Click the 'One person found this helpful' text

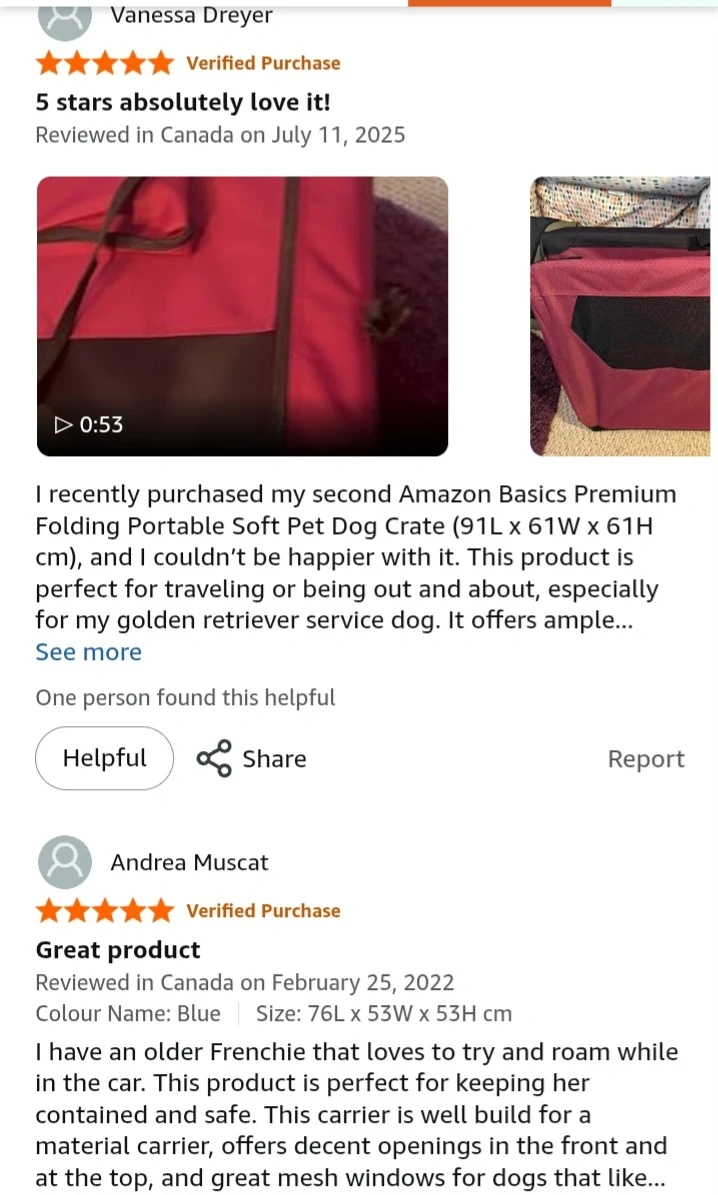click(185, 697)
